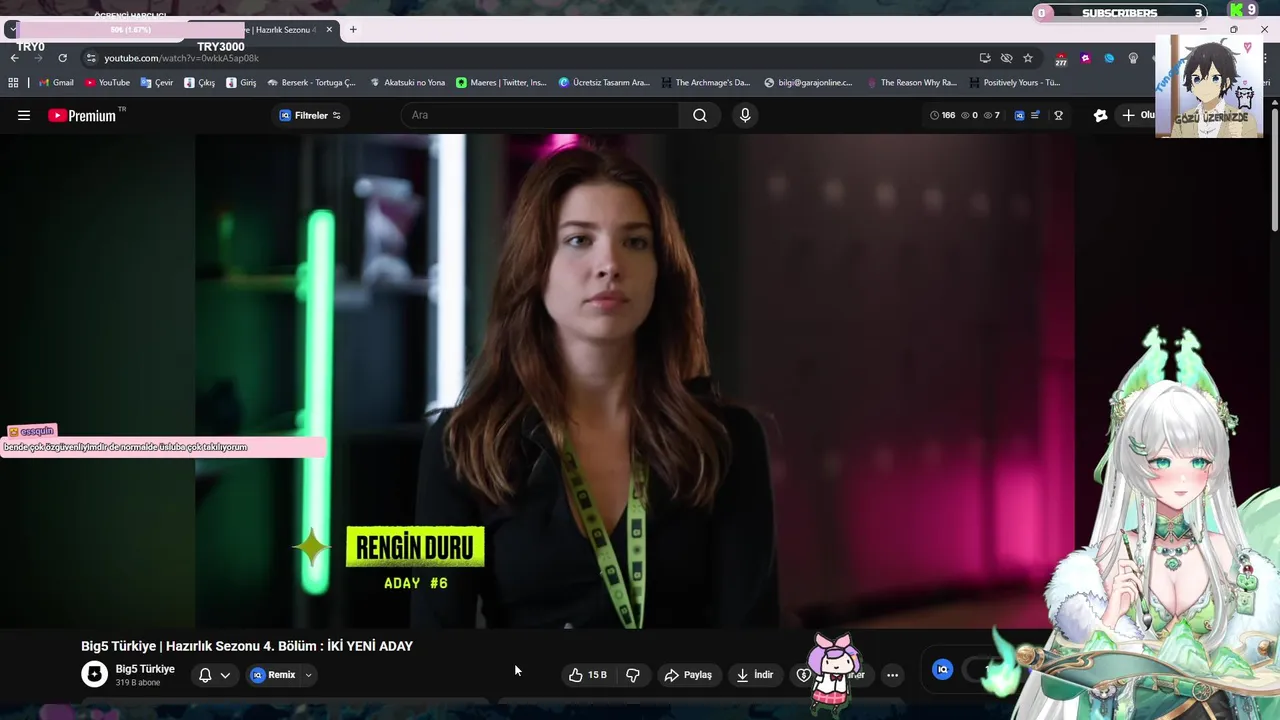Open the Big5 Türkiye channel name link

coord(145,669)
